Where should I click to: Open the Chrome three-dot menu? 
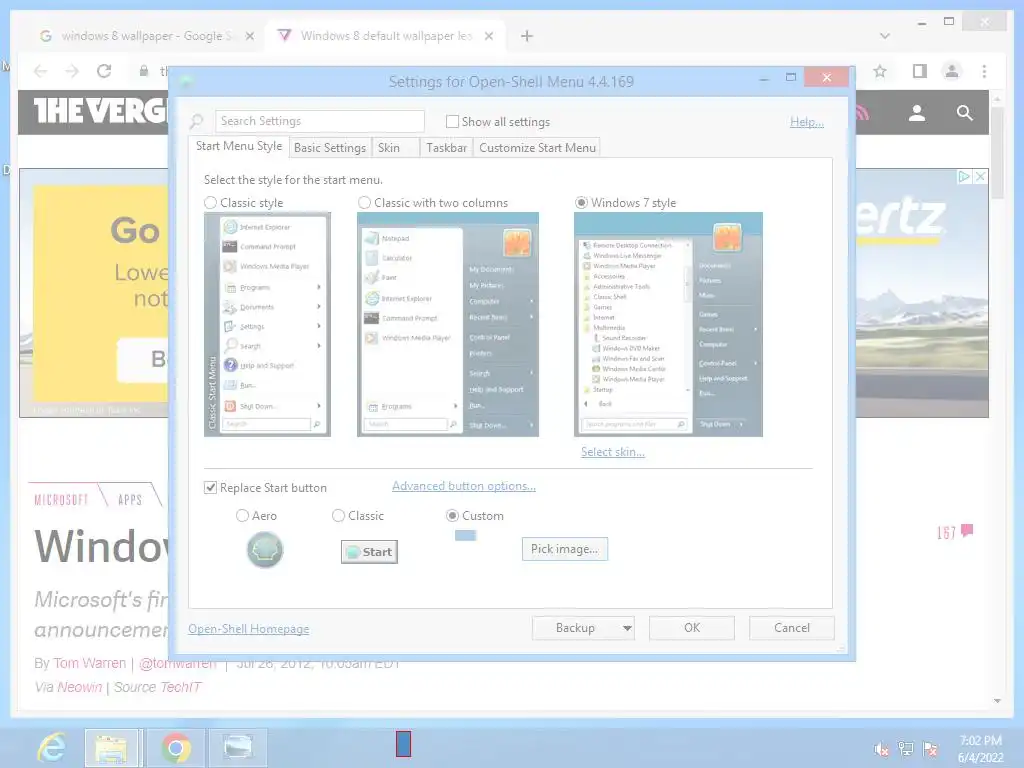click(984, 71)
